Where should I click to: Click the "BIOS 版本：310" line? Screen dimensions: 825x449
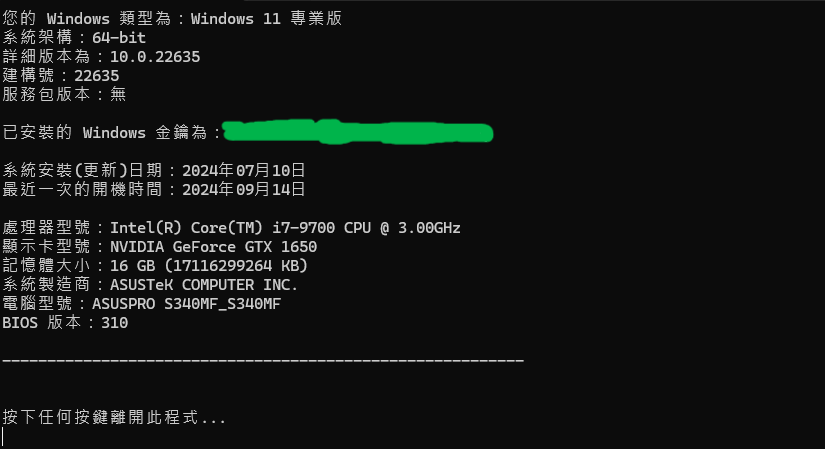pos(65,323)
